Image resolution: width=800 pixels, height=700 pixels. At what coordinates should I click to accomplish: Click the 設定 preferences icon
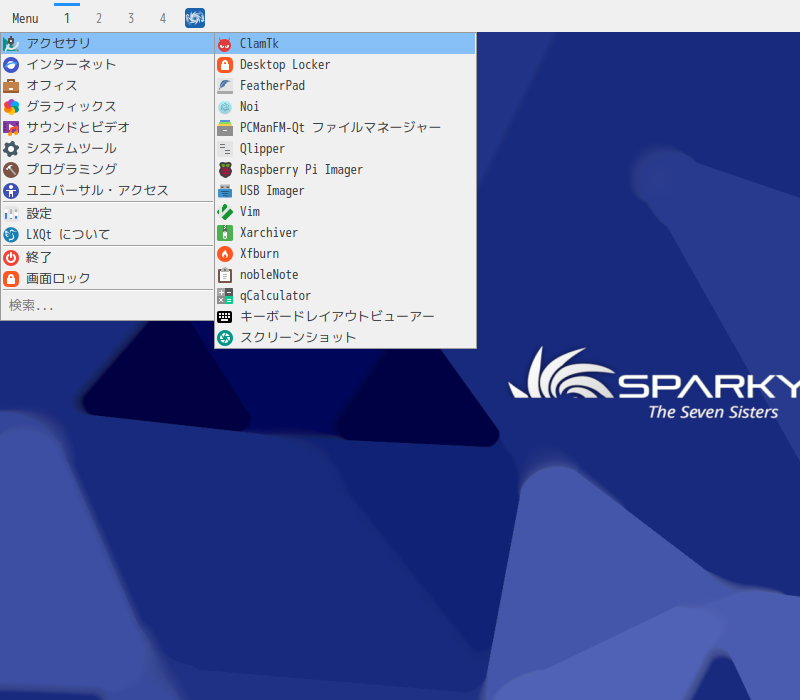pos(11,214)
